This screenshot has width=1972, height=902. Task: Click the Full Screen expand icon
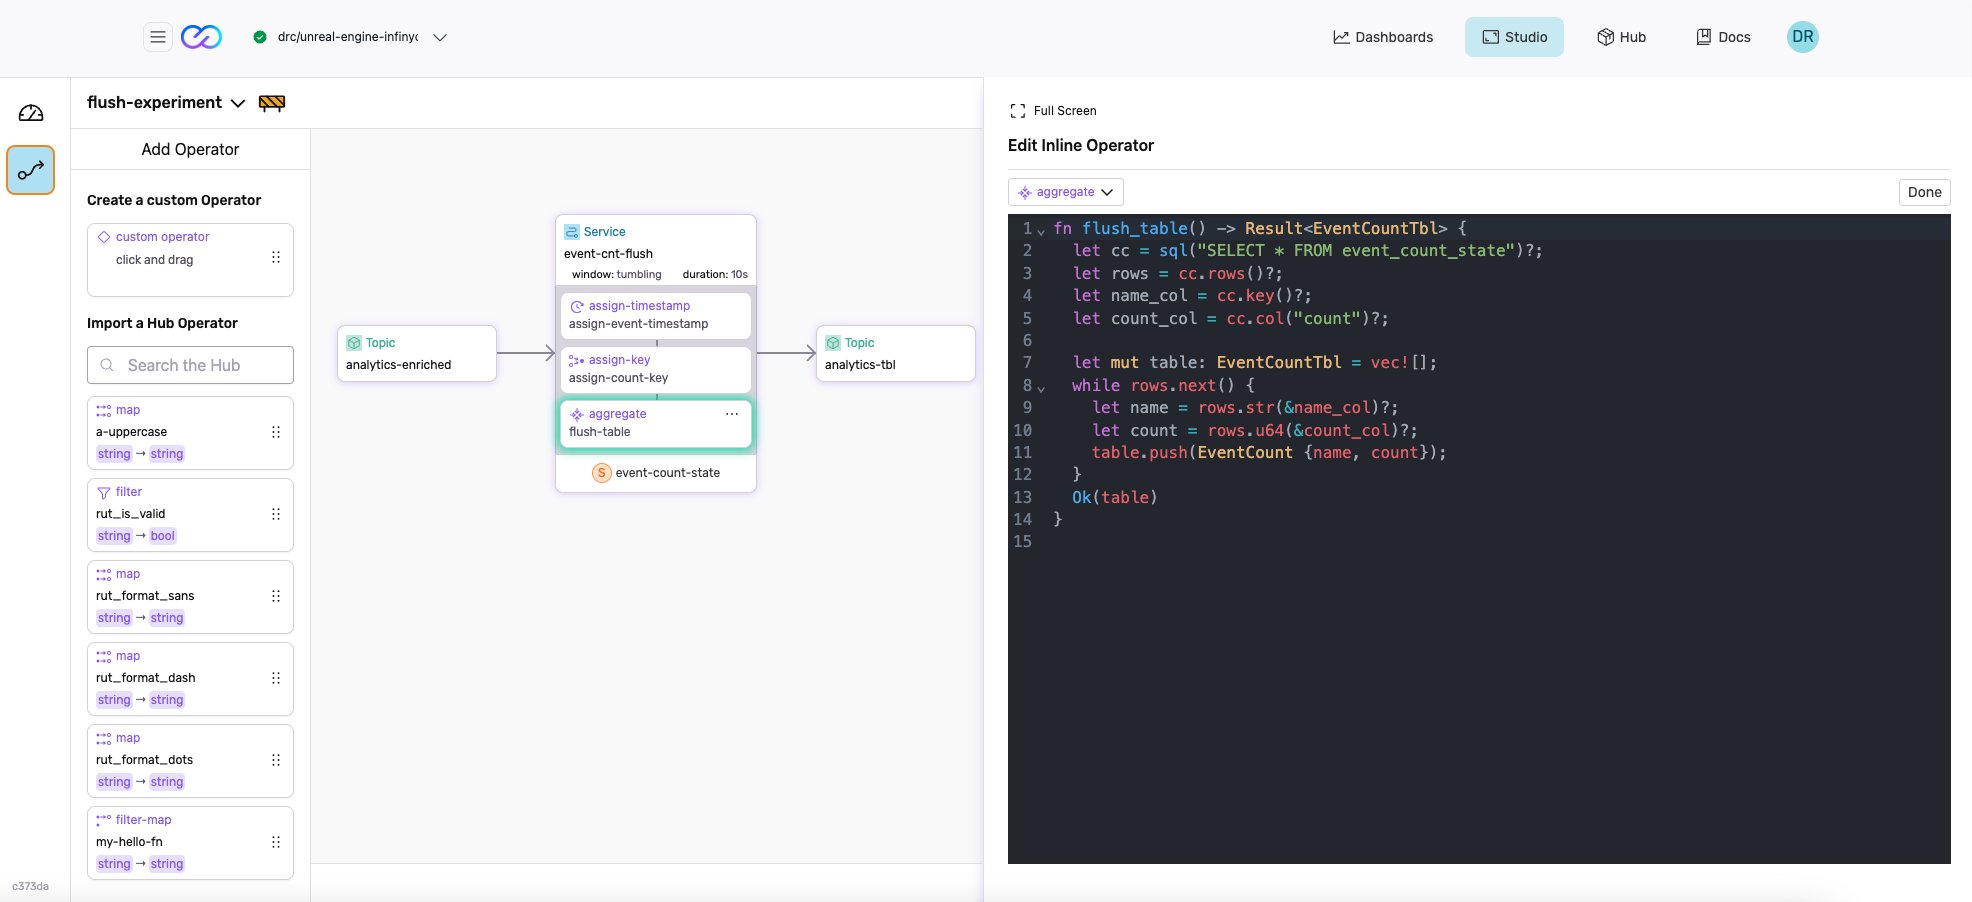click(x=1018, y=111)
